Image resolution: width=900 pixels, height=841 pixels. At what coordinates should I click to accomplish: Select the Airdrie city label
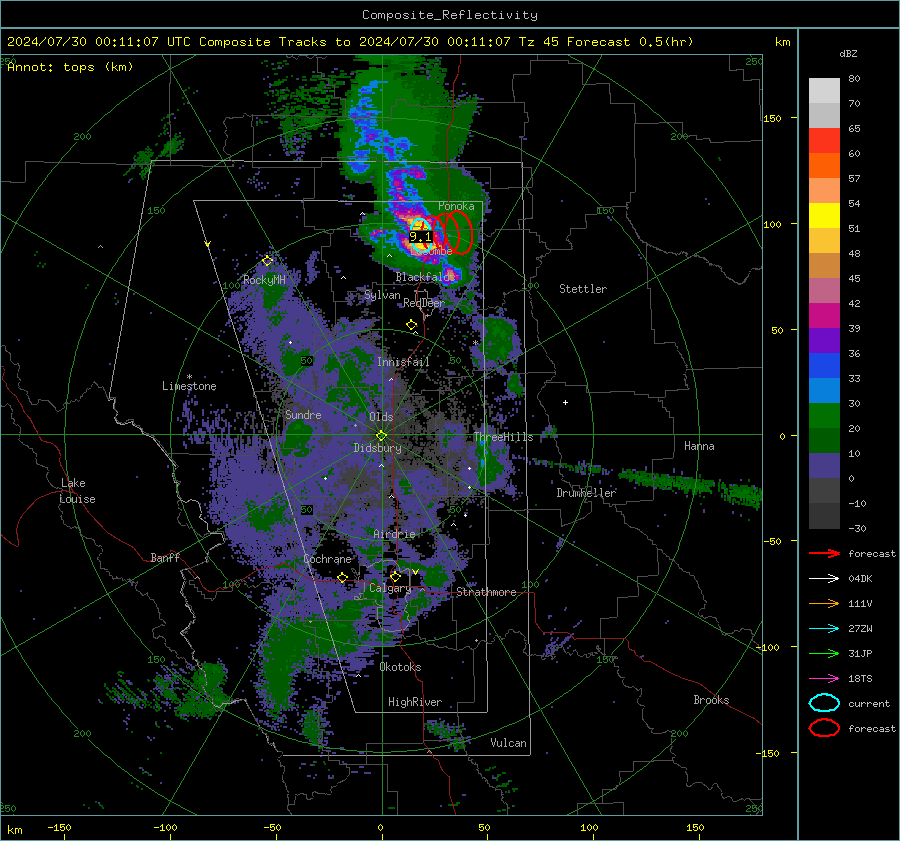[x=394, y=534]
